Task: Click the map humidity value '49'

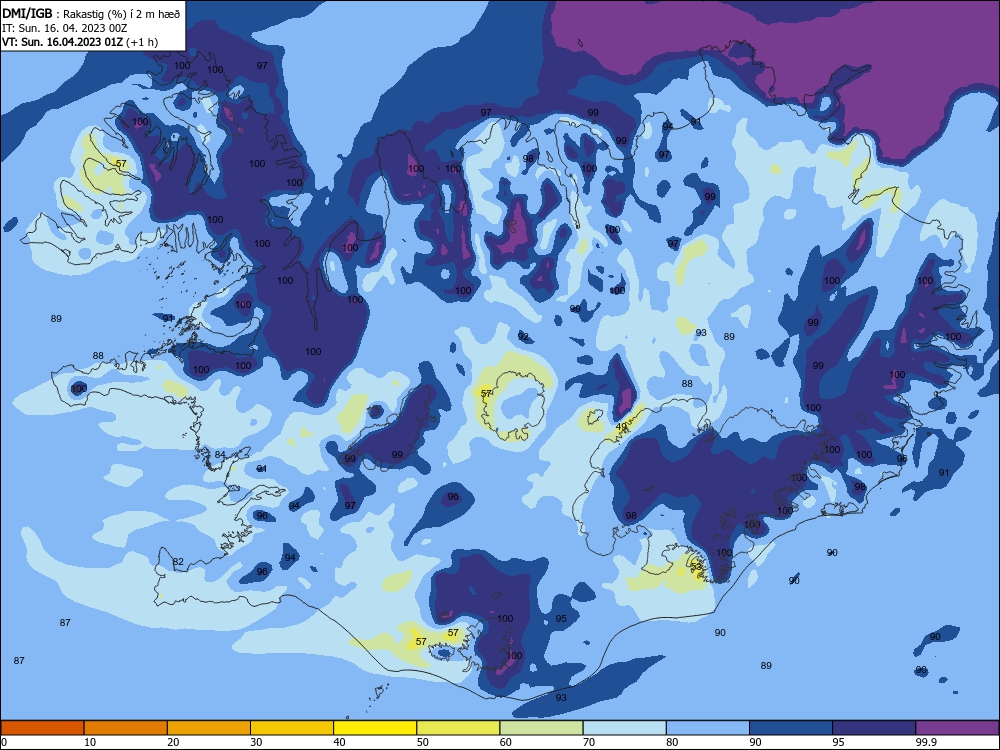Action: coord(621,427)
